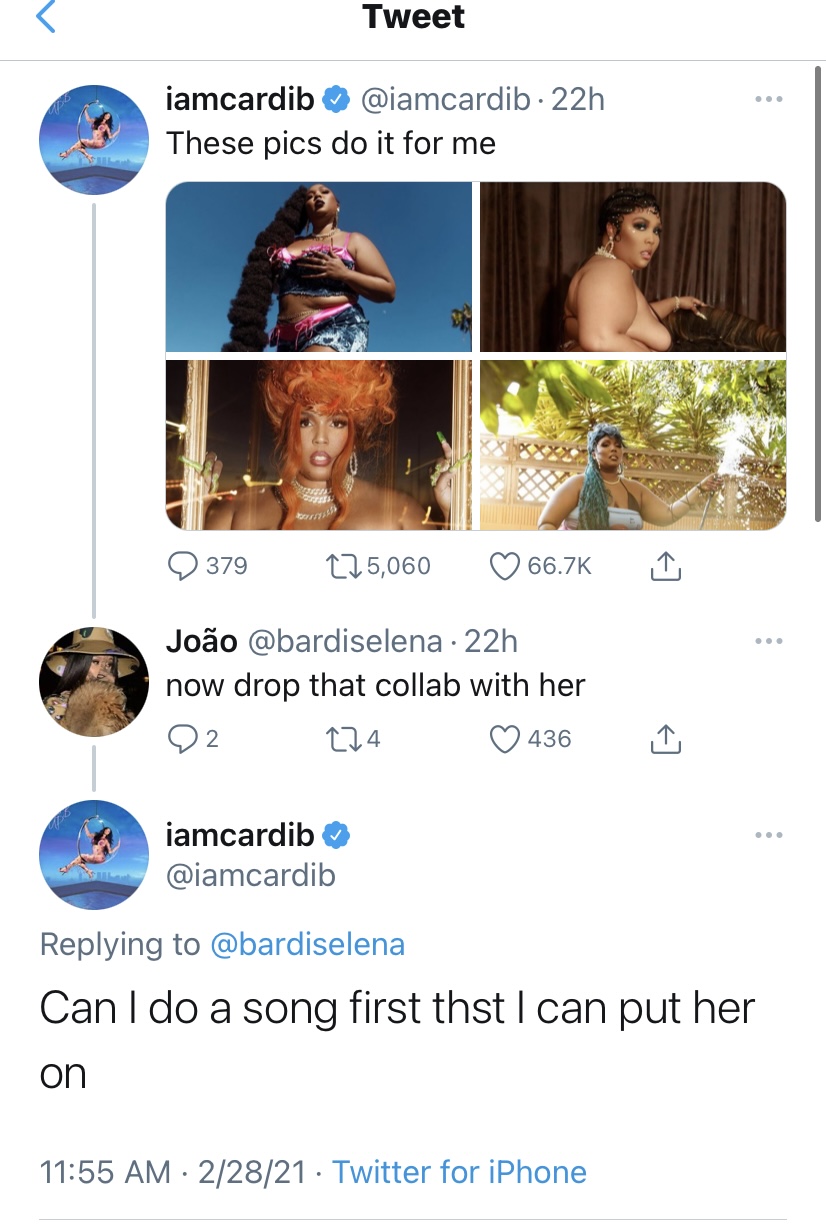Open the top-left blue sky photo
The height and width of the screenshot is (1232, 826).
pyautogui.click(x=319, y=267)
